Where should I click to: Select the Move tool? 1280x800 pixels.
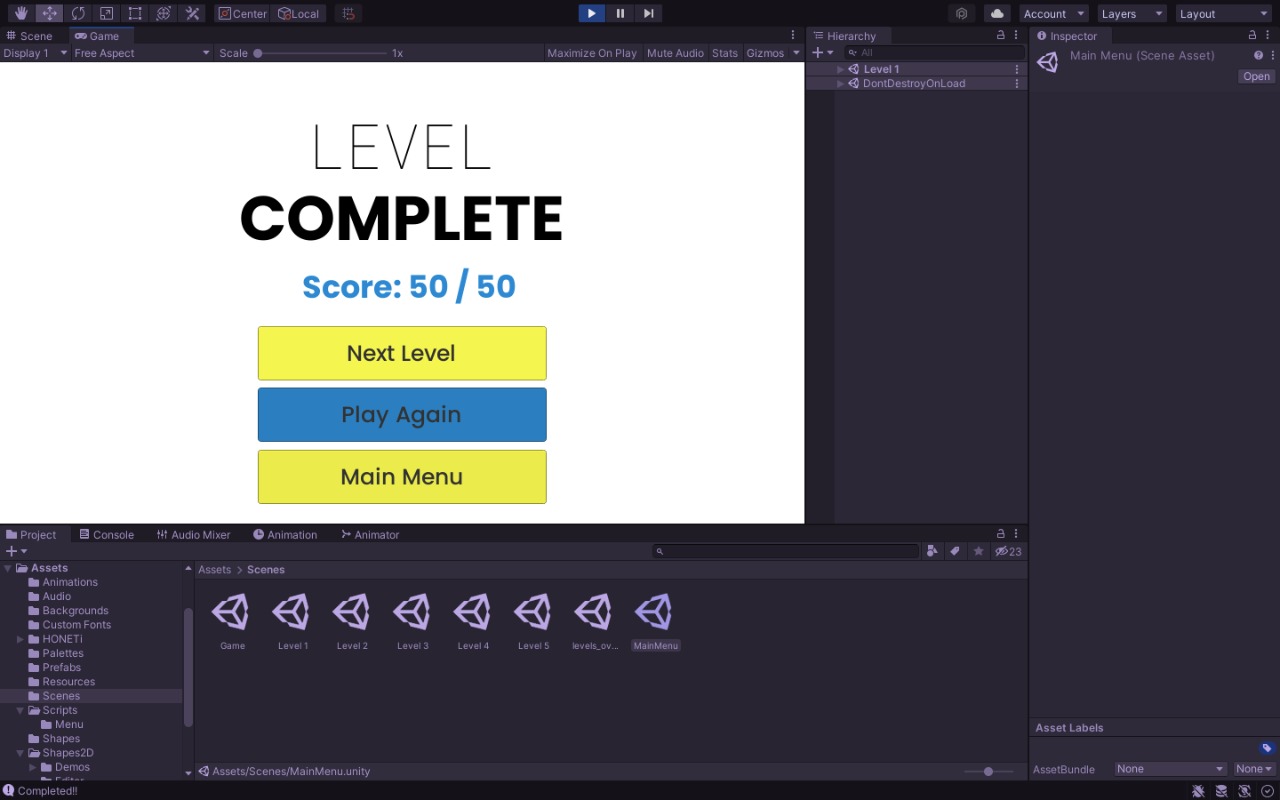coord(49,13)
